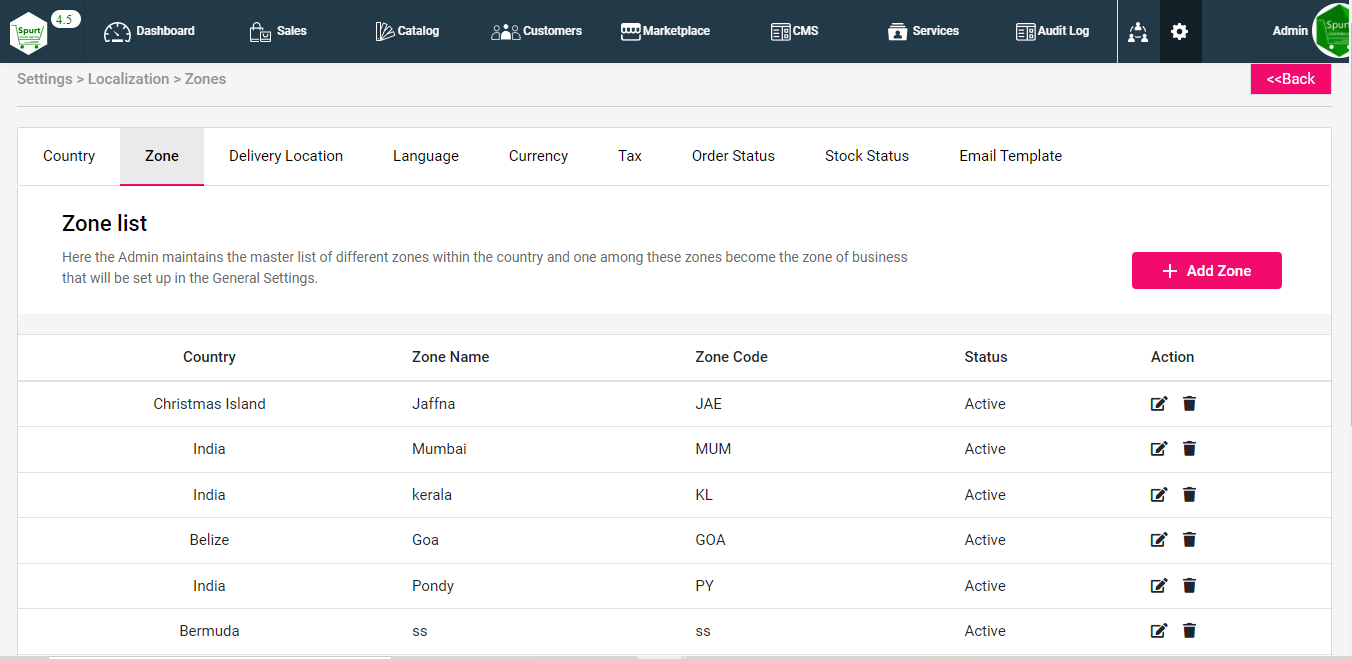The image size is (1352, 659).
Task: Click the Dashboard gauge icon
Action: point(118,32)
